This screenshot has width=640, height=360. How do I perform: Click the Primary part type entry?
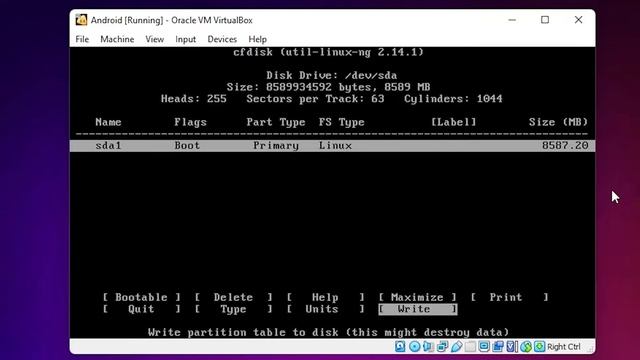click(x=276, y=146)
